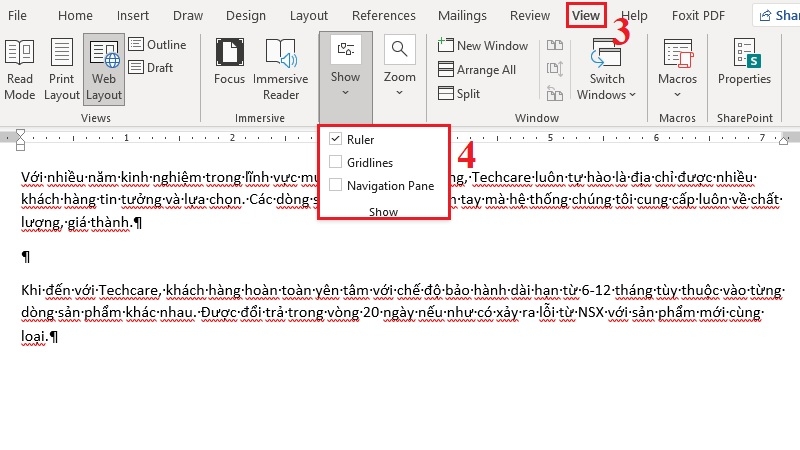Open the Insert tab
The image size is (800, 450).
point(133,16)
